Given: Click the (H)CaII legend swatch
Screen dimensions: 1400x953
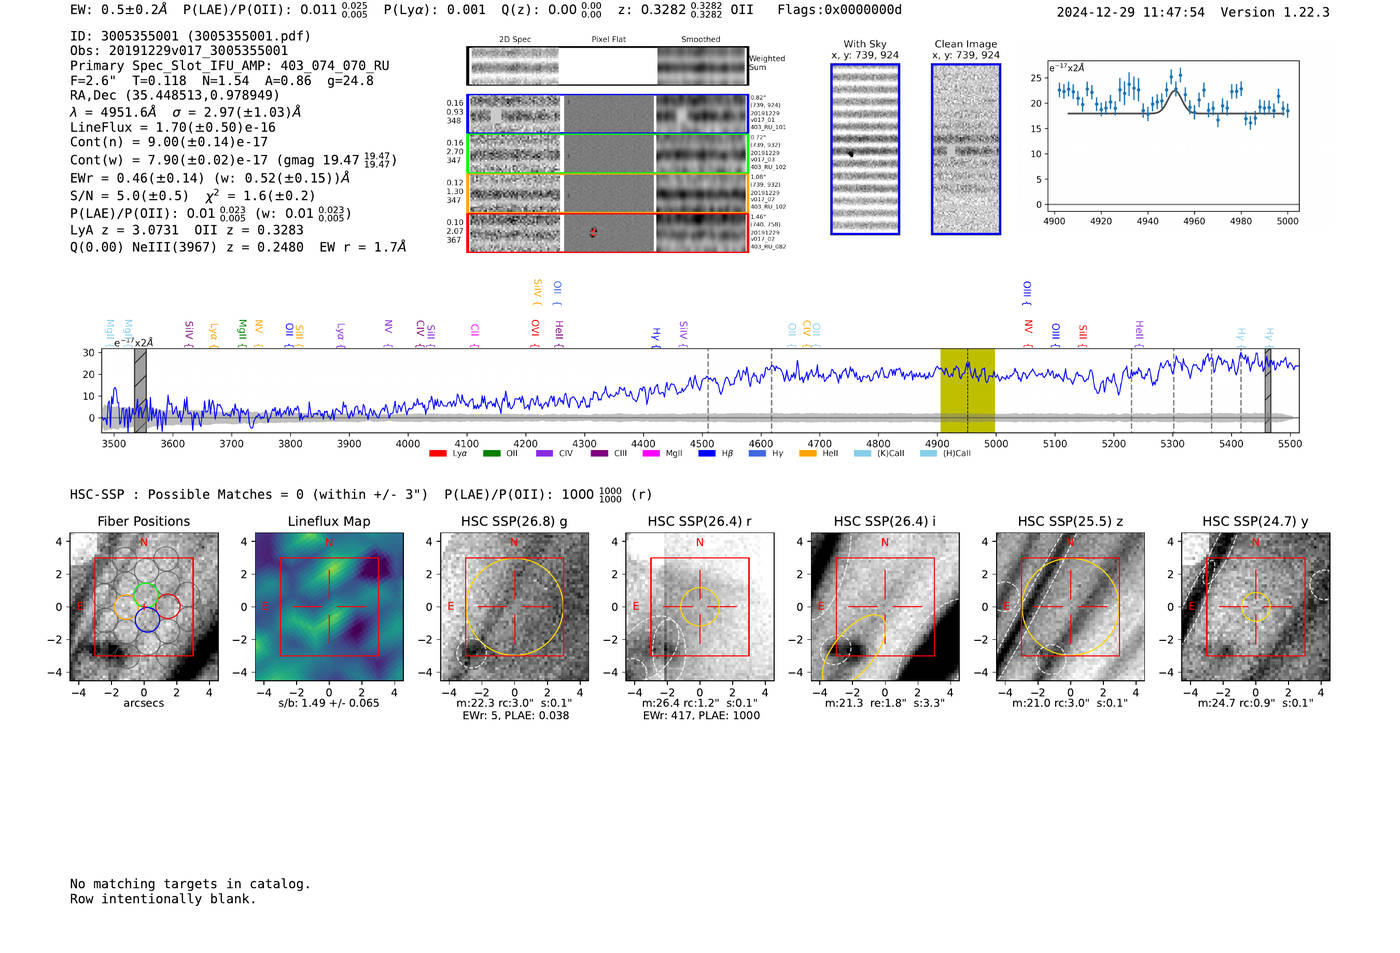Looking at the screenshot, I should 928,454.
